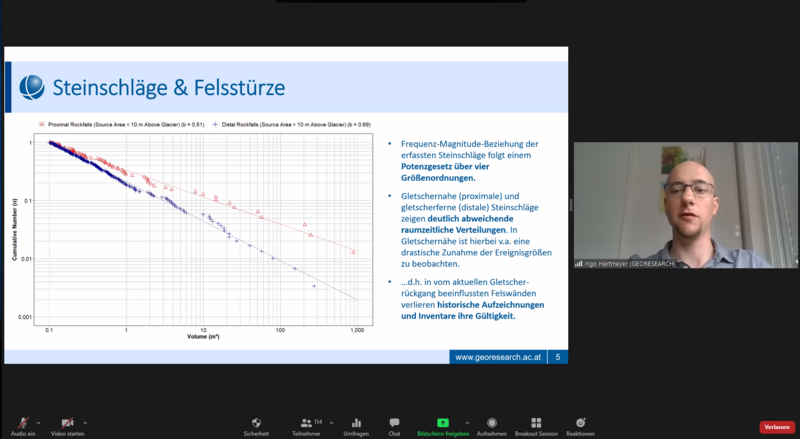The height and width of the screenshot is (439, 800).
Task: Click the divider handle between slide and video
Action: pyautogui.click(x=570, y=205)
